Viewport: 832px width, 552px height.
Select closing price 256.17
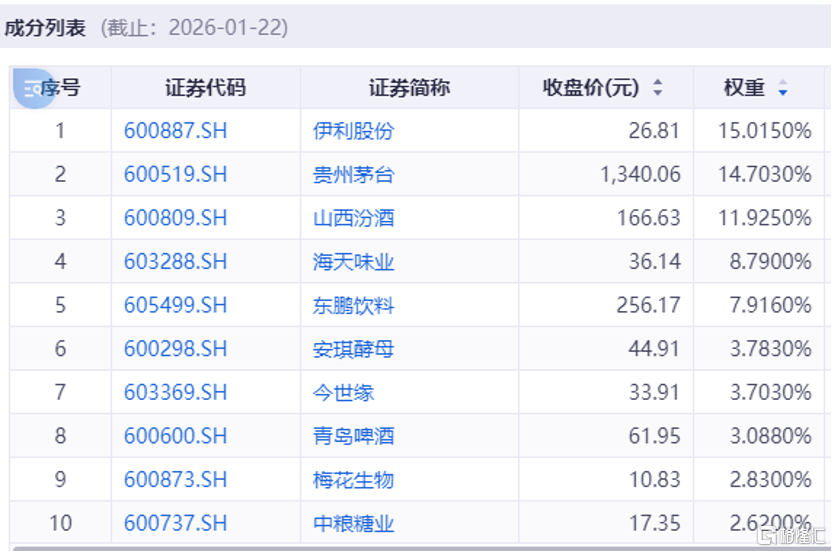tap(648, 305)
